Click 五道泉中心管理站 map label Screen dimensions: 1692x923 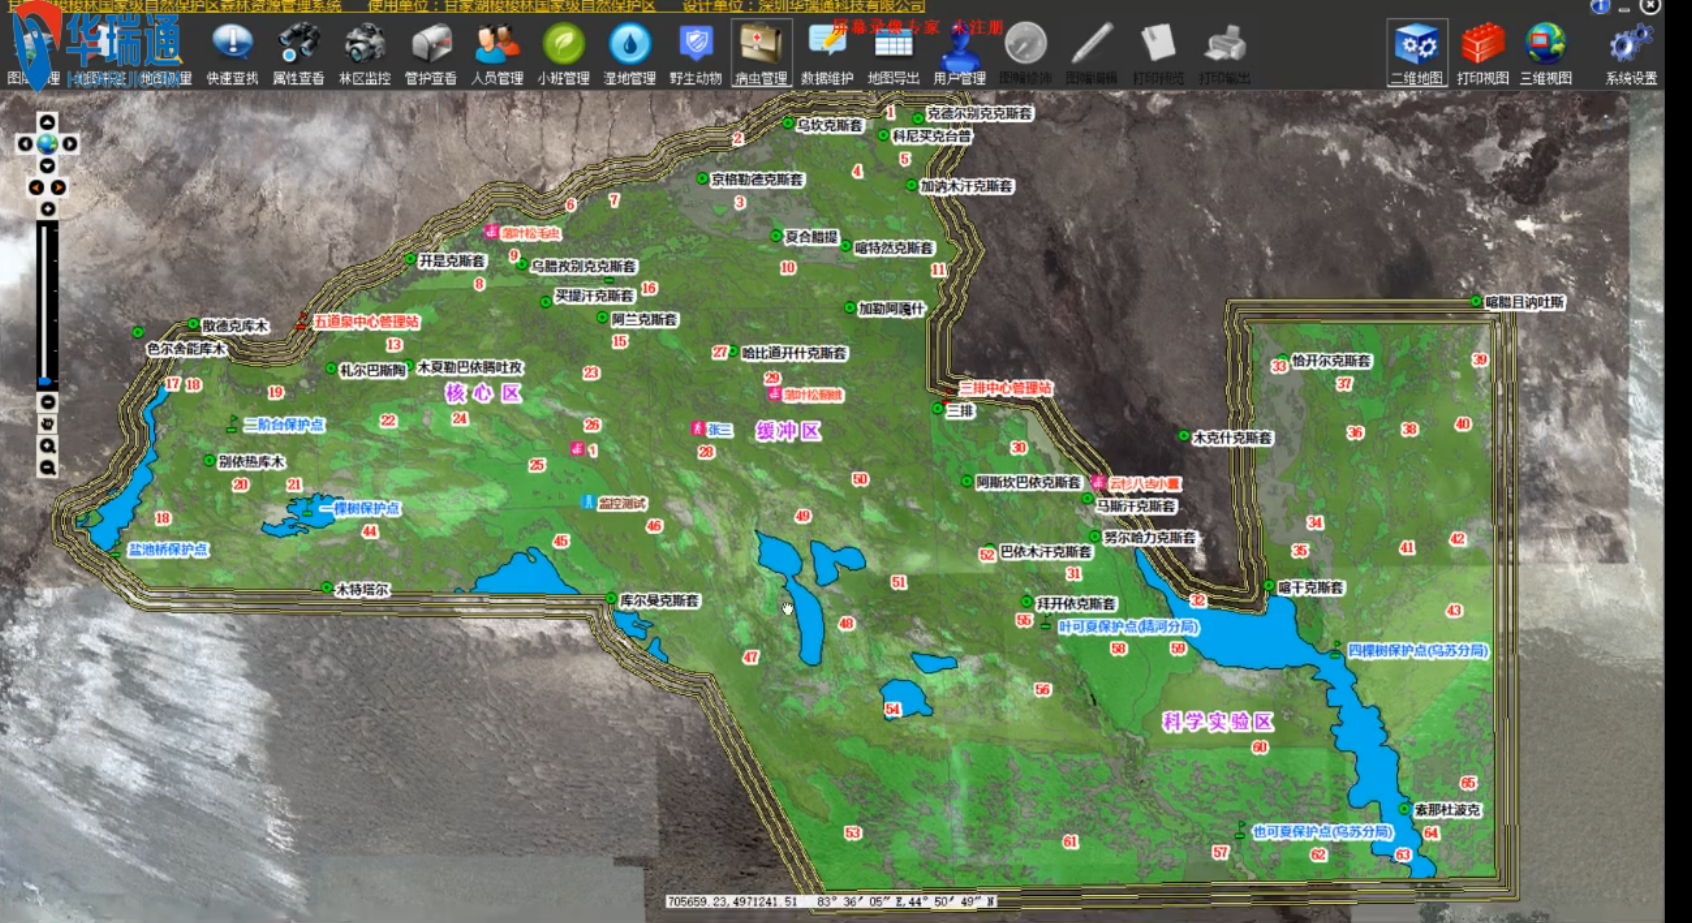tap(366, 322)
